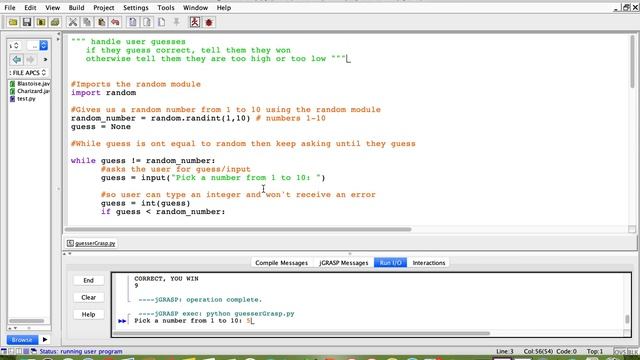Clear the Run I/O output
The image size is (640, 360).
[x=89, y=297]
